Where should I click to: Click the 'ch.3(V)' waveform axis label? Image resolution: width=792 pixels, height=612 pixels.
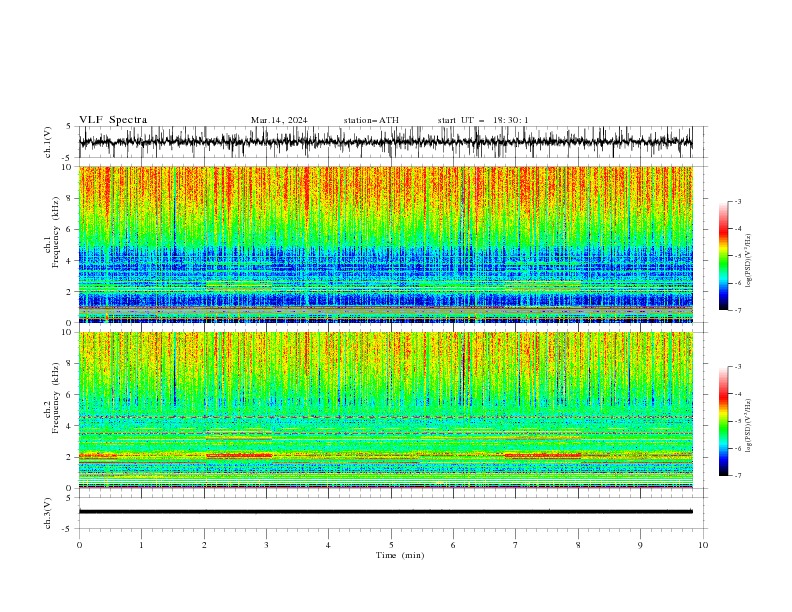(x=48, y=513)
